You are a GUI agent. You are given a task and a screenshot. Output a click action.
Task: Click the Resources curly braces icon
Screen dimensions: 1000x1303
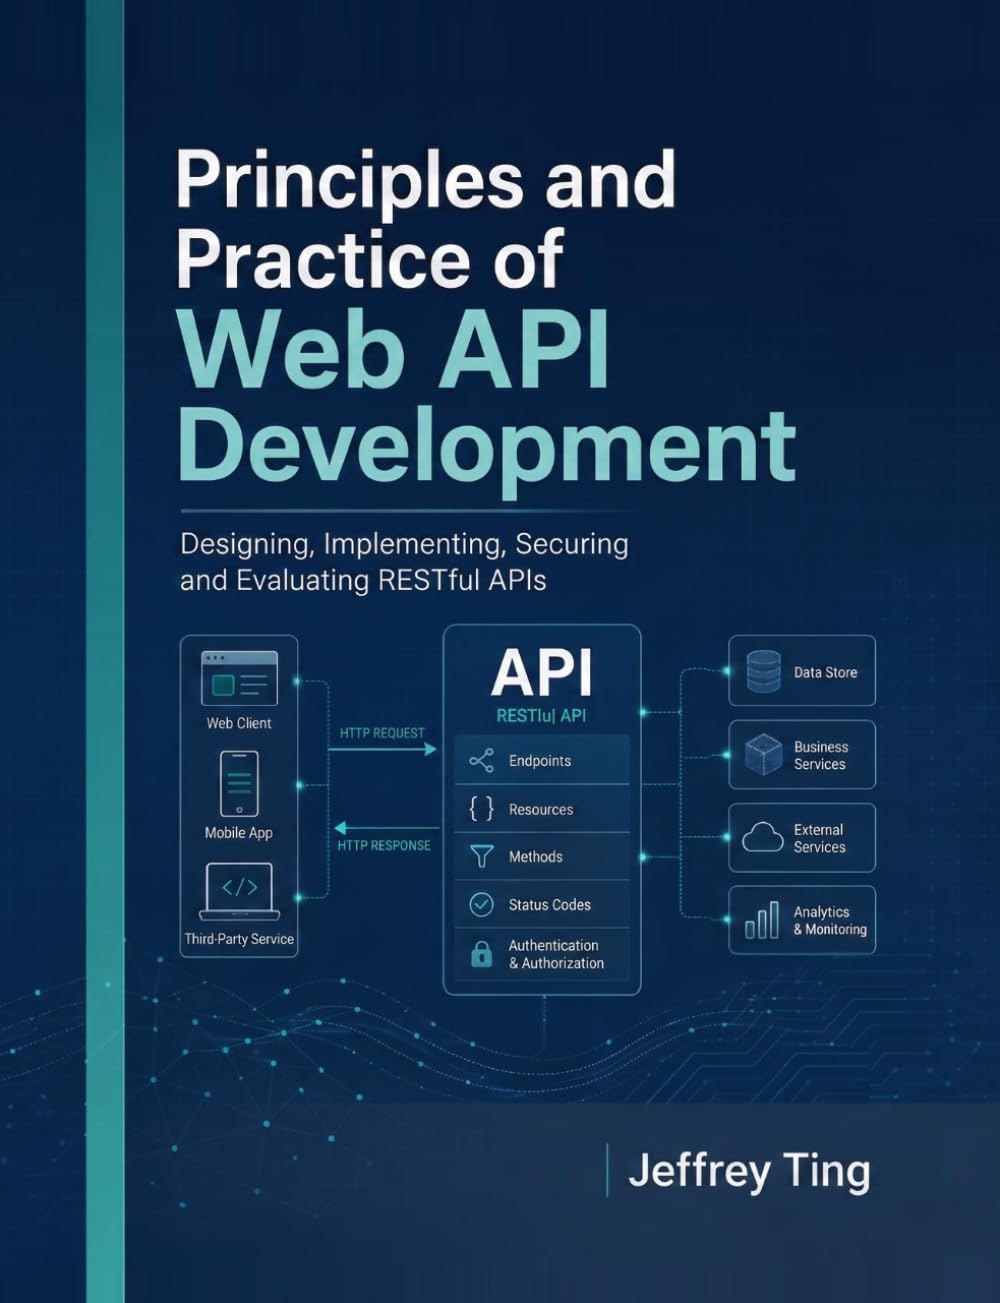481,809
